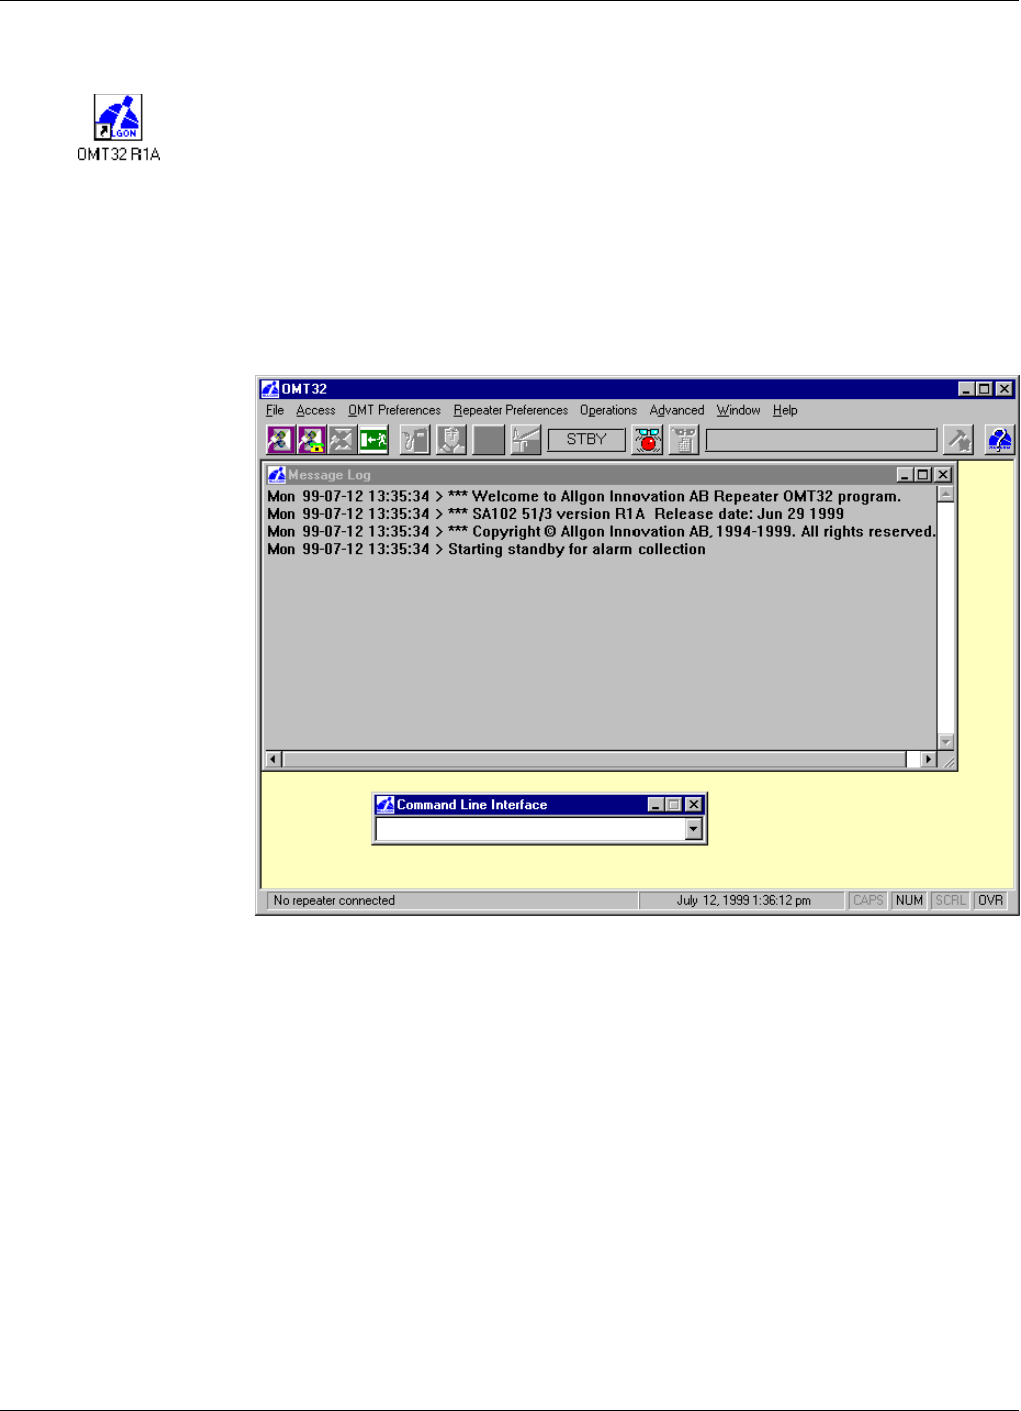
Task: Open the Access menu
Action: [x=316, y=410]
